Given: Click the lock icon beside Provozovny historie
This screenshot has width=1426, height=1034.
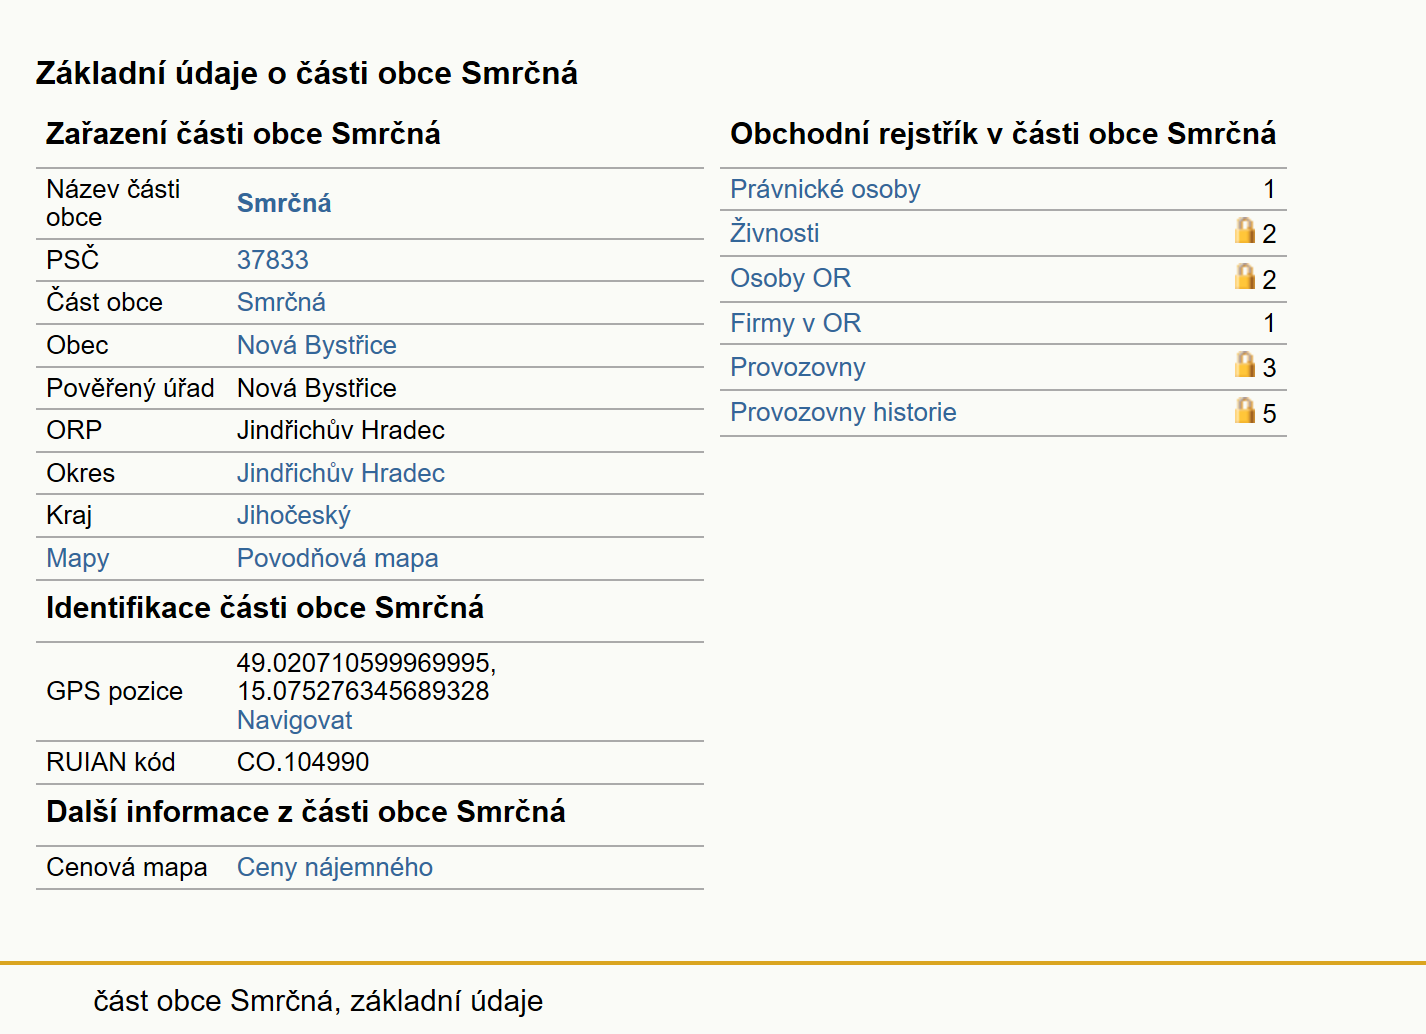Looking at the screenshot, I should coord(1244,410).
